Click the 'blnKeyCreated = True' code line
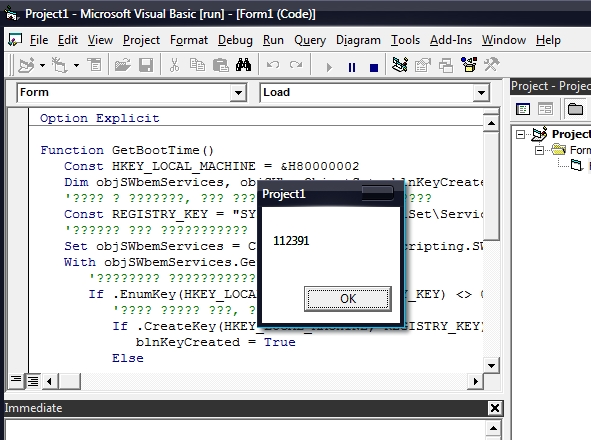 pyautogui.click(x=216, y=342)
